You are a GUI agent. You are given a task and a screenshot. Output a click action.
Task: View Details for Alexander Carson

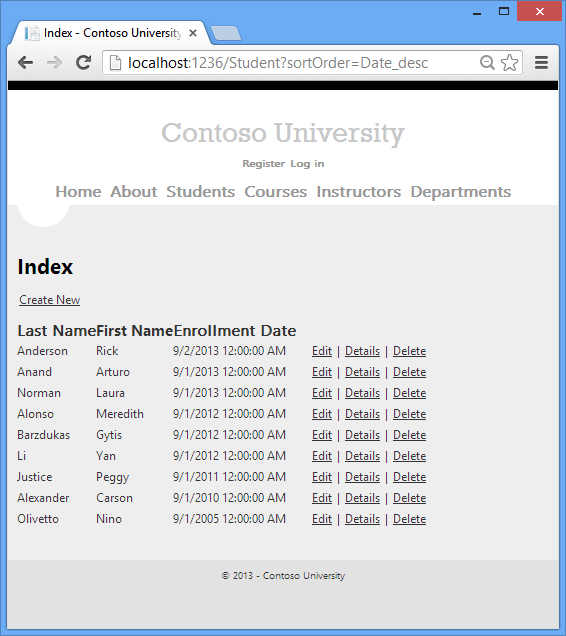tap(362, 498)
